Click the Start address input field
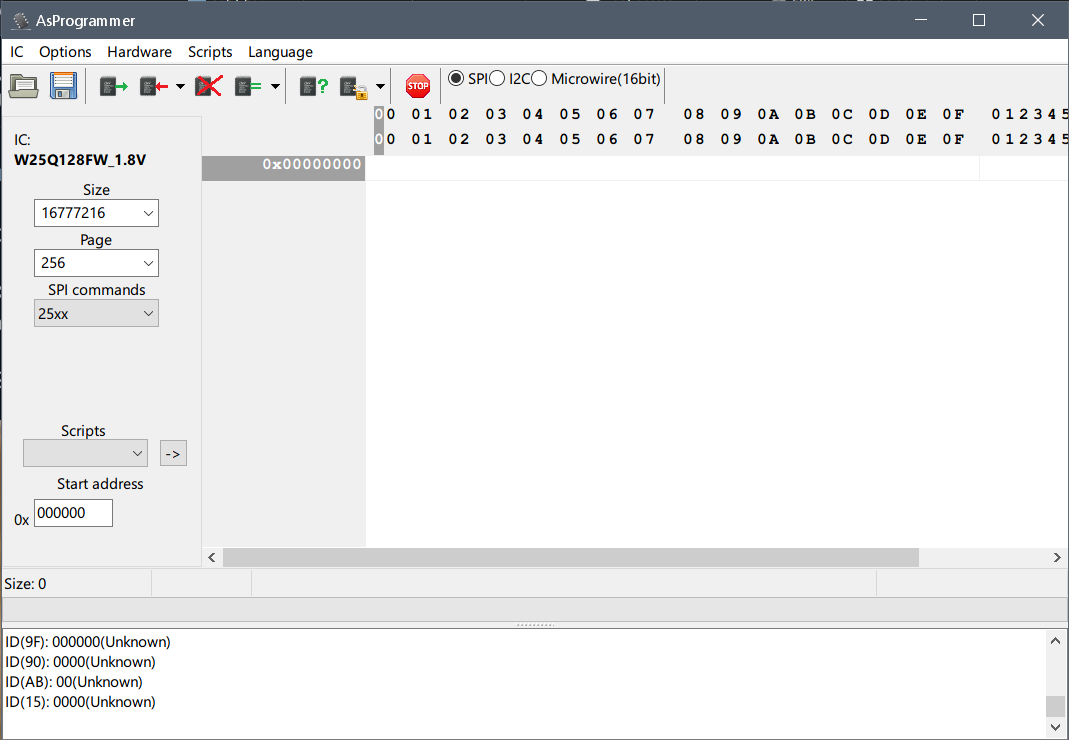 click(73, 513)
